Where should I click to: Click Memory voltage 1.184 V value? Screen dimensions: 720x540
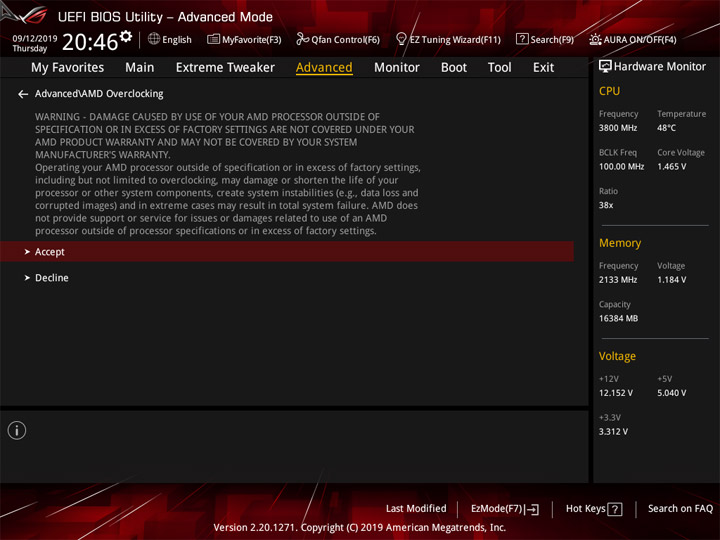coord(671,280)
